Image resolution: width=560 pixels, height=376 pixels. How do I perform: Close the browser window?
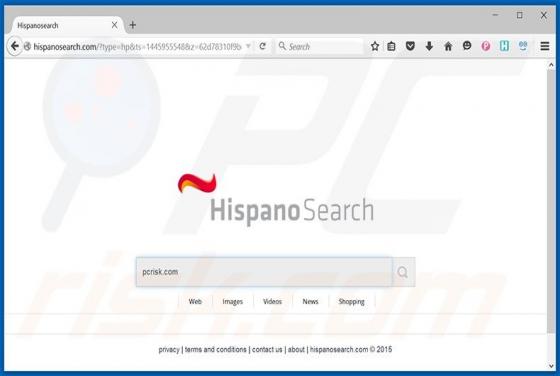click(544, 15)
